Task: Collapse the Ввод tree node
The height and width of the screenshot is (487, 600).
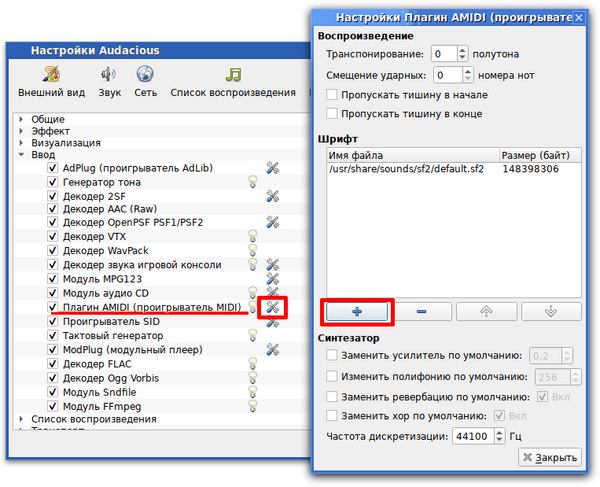Action: pyautogui.click(x=21, y=155)
